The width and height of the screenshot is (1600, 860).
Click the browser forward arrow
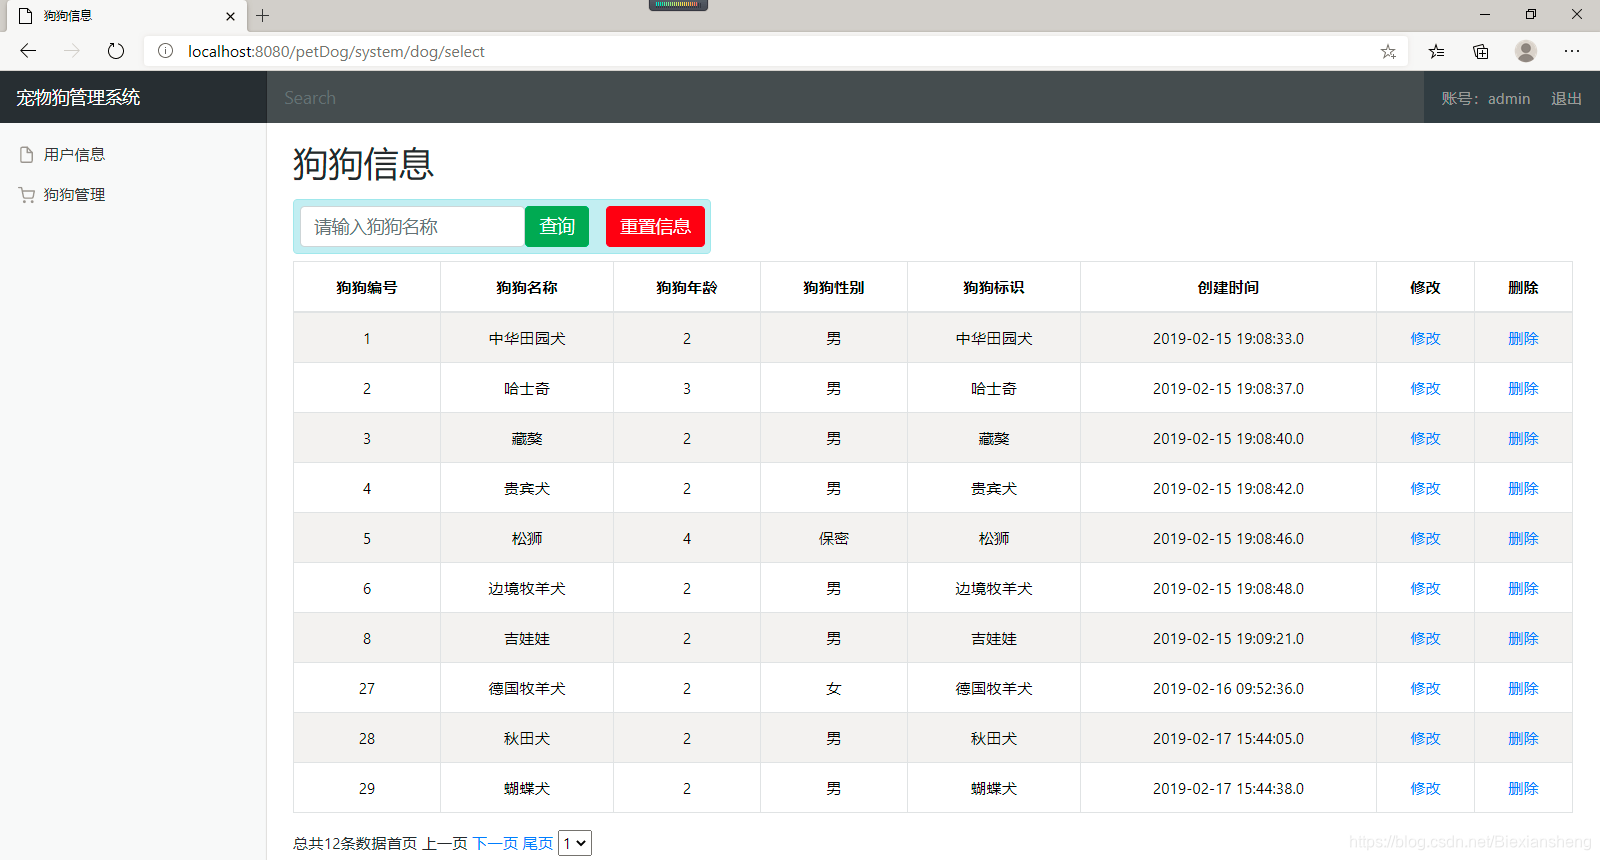click(72, 51)
